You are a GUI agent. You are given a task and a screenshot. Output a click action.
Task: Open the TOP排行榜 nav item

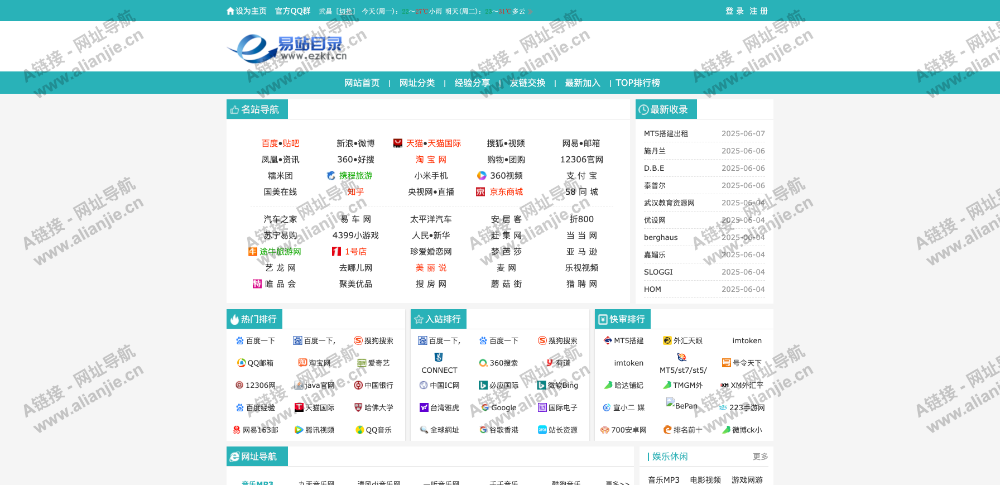coord(638,83)
